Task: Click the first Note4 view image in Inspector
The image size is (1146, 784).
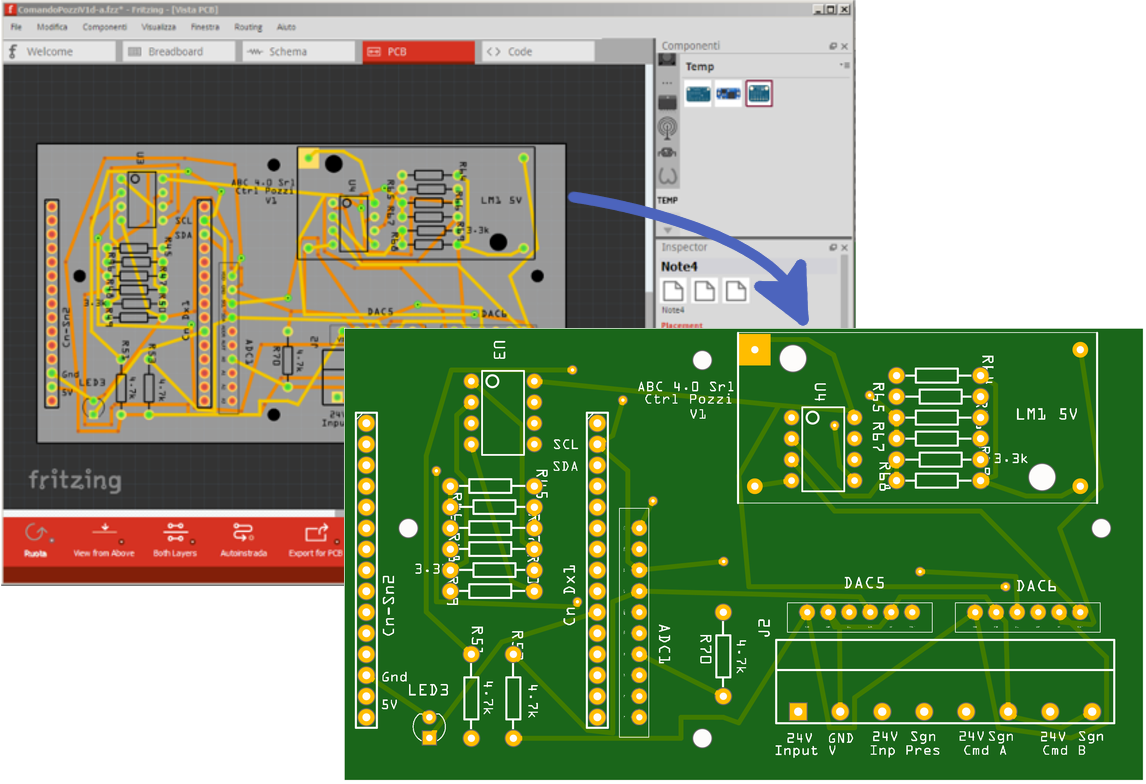Action: click(x=672, y=290)
